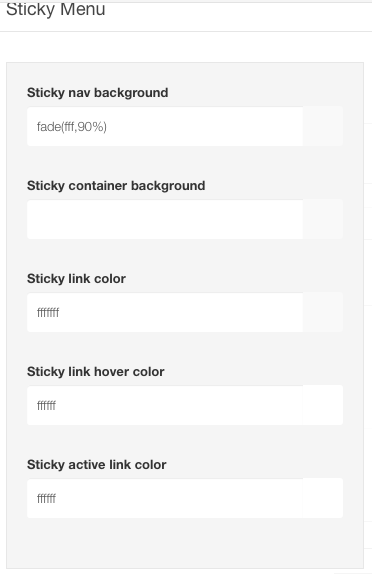This screenshot has width=372, height=581.
Task: Click the ffffffff value in Sticky link color
Action: pyautogui.click(x=48, y=313)
